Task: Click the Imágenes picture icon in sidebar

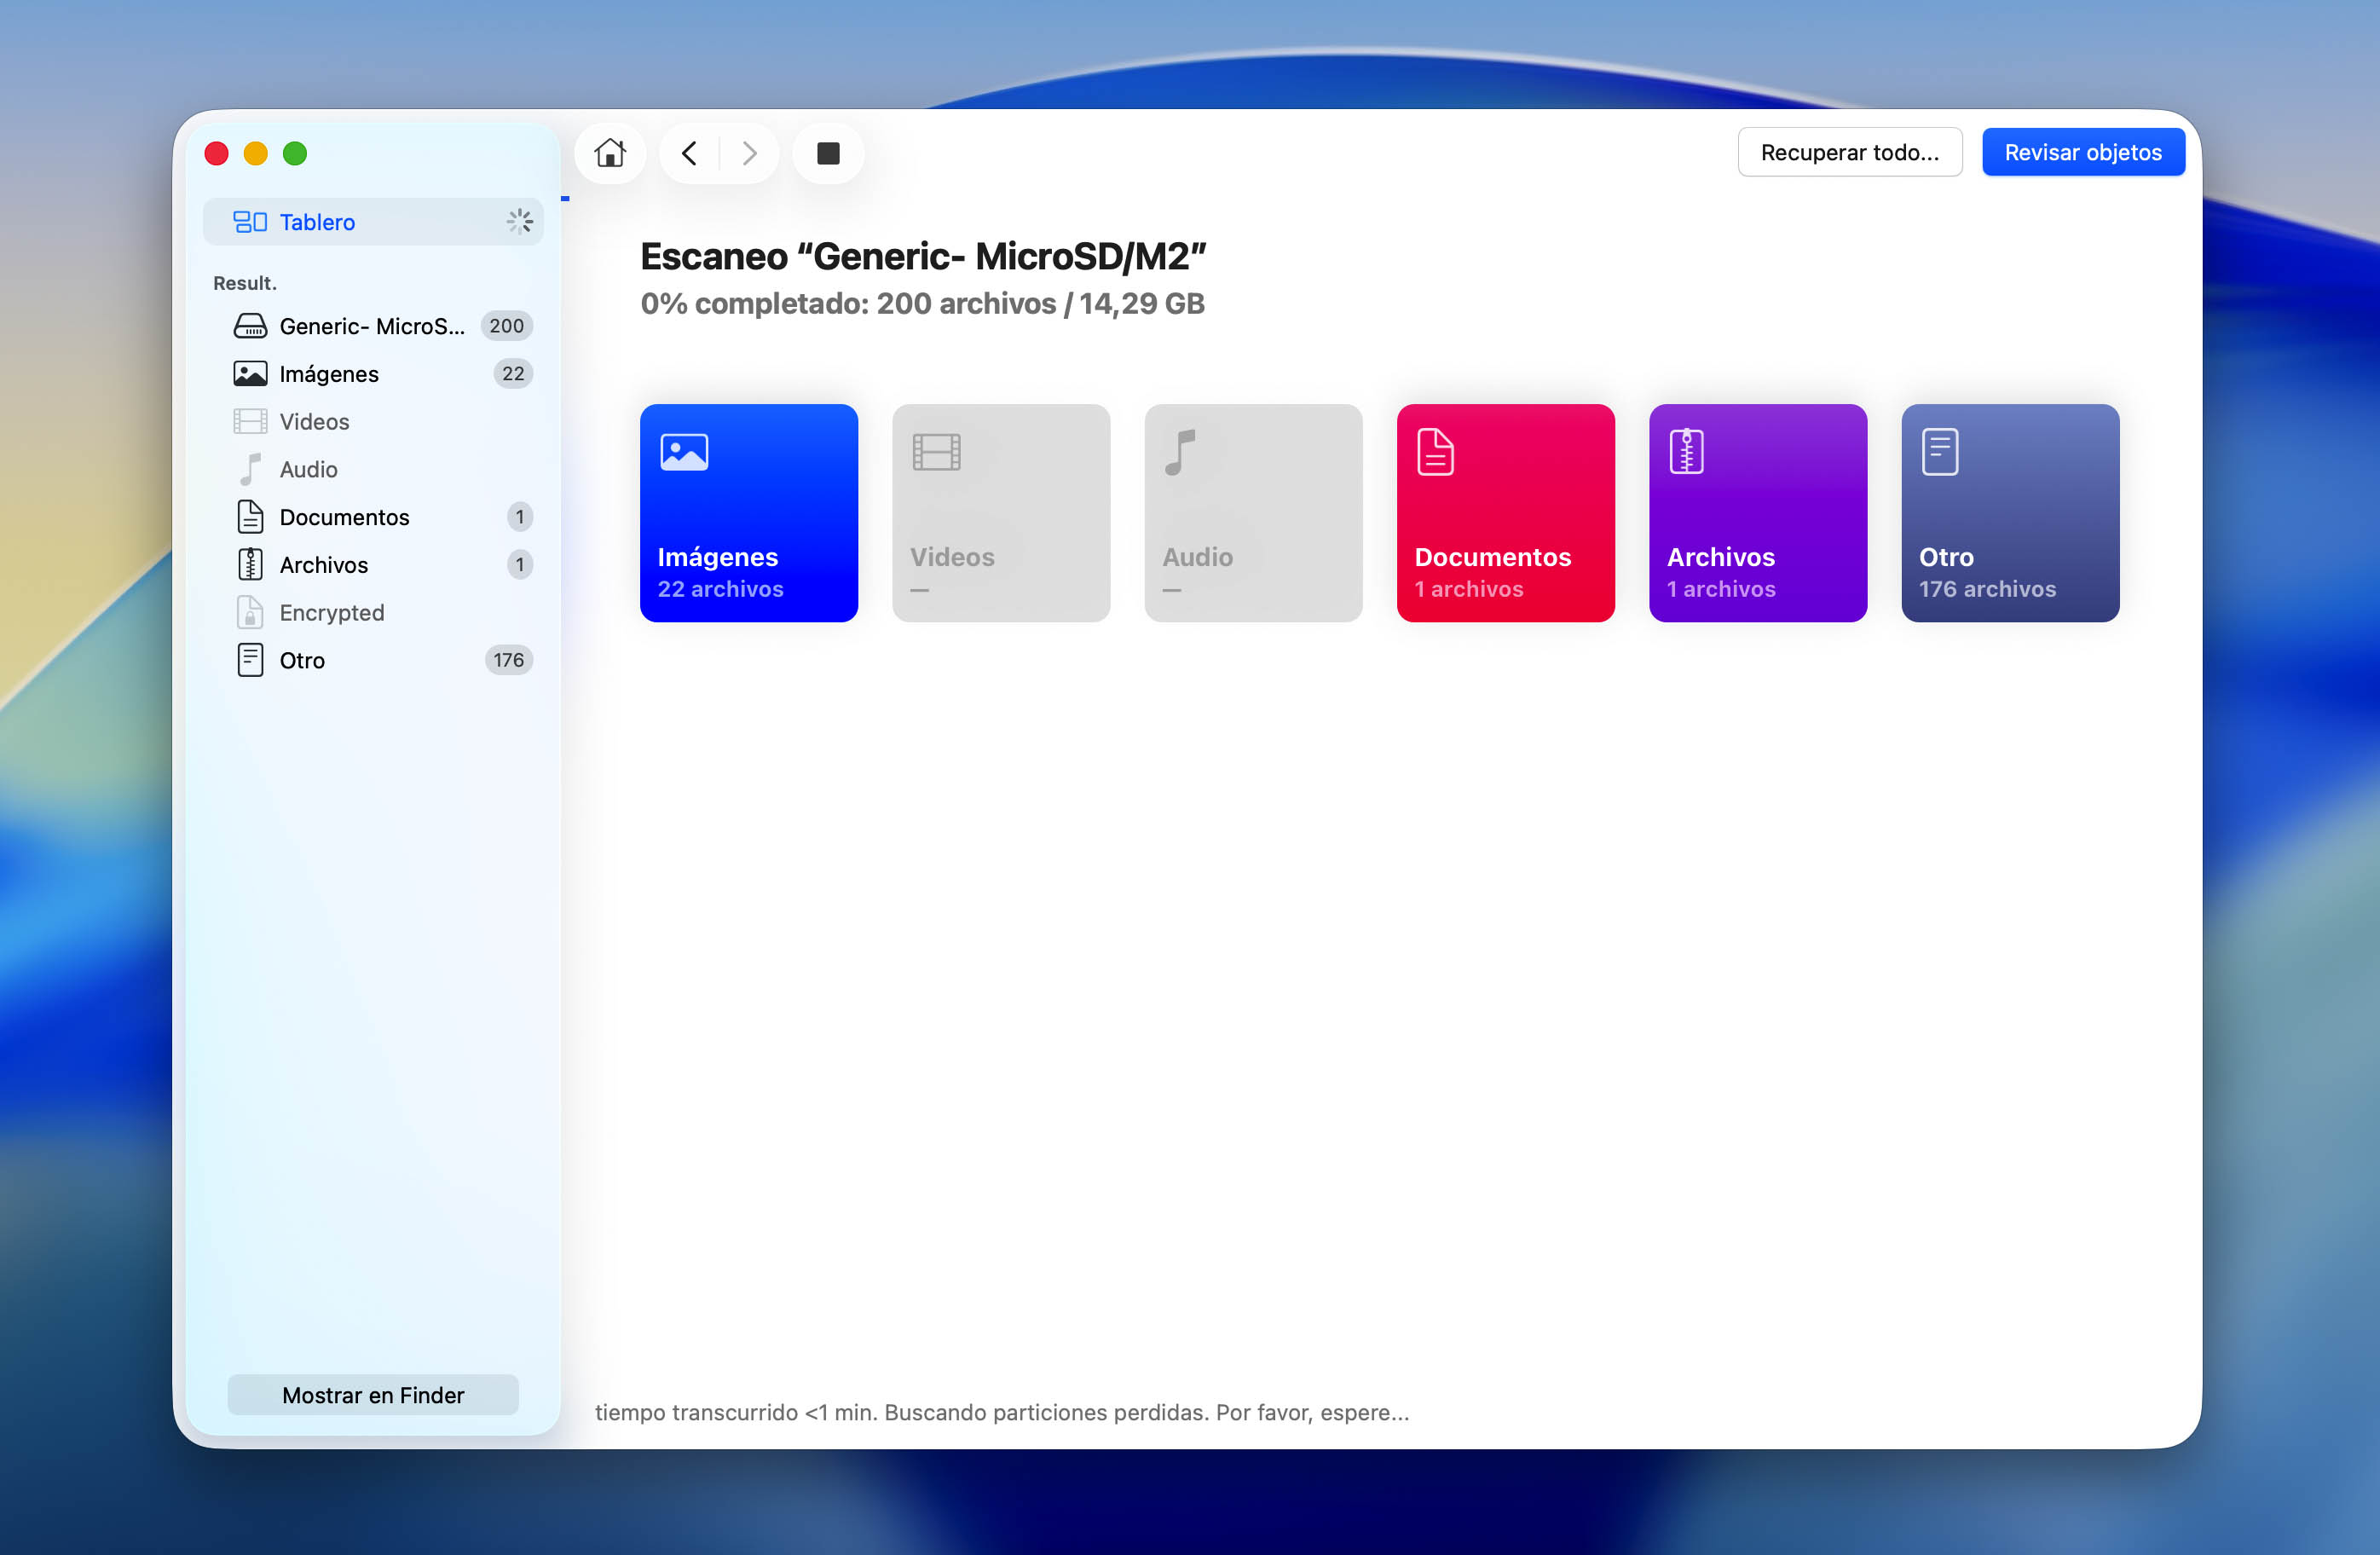Action: [x=250, y=374]
